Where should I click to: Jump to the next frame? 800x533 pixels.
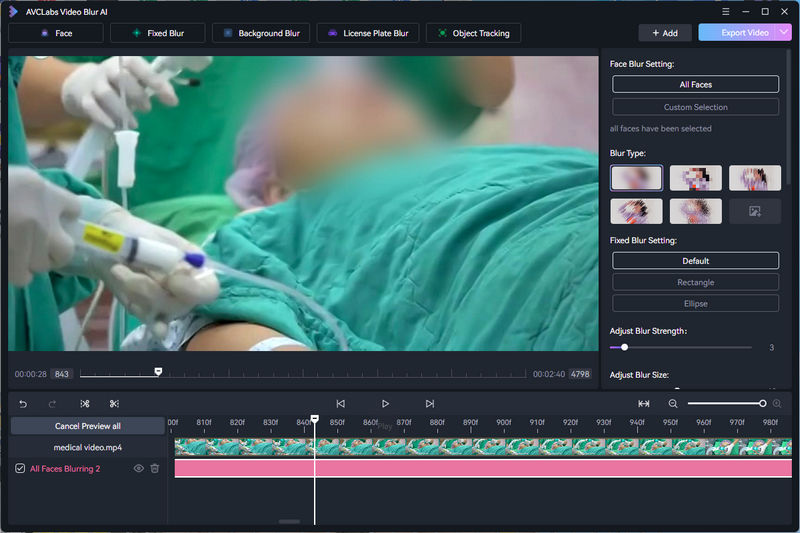(430, 403)
